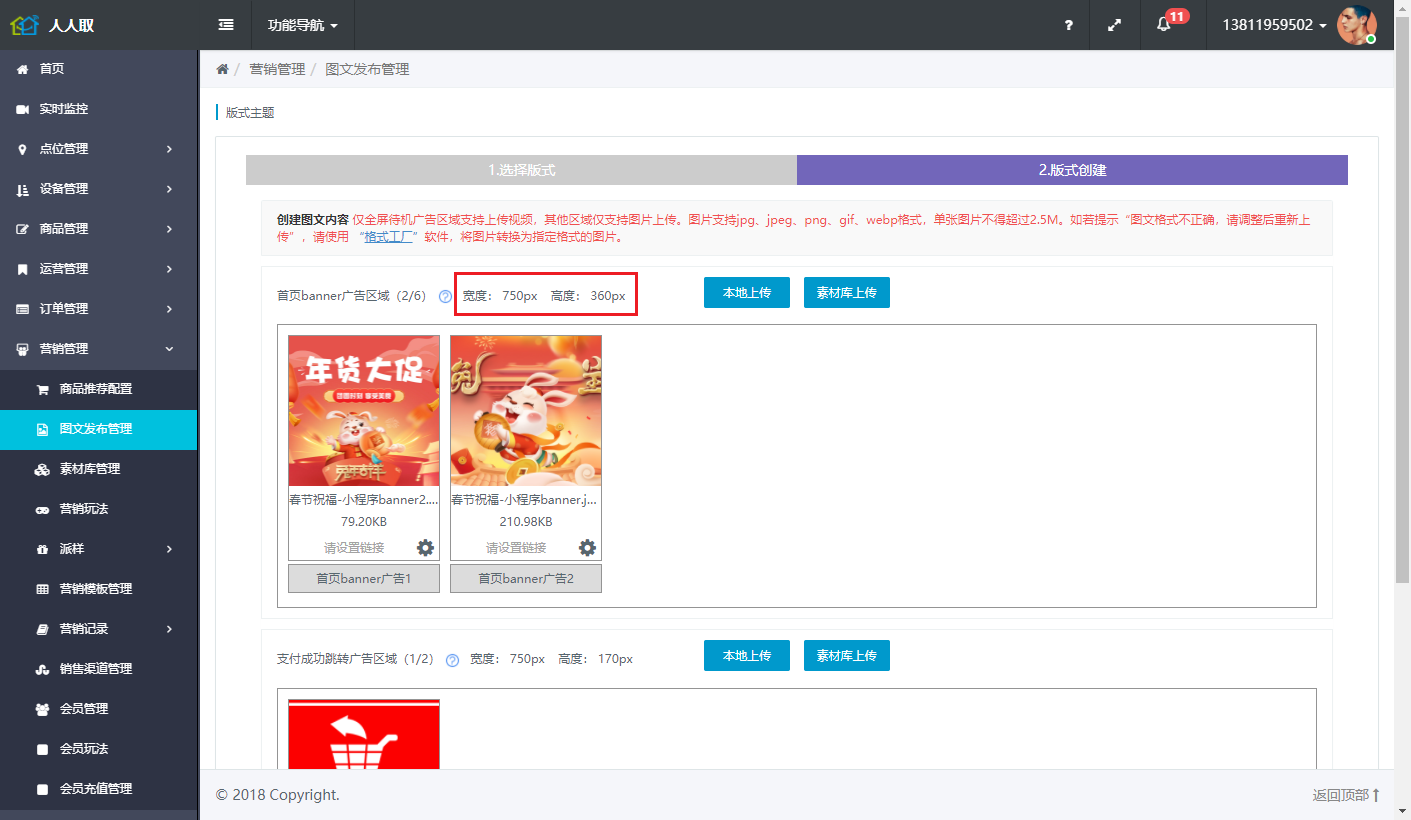The image size is (1411, 820).
Task: Select the red shopping cart ad thumbnail
Action: [x=364, y=734]
